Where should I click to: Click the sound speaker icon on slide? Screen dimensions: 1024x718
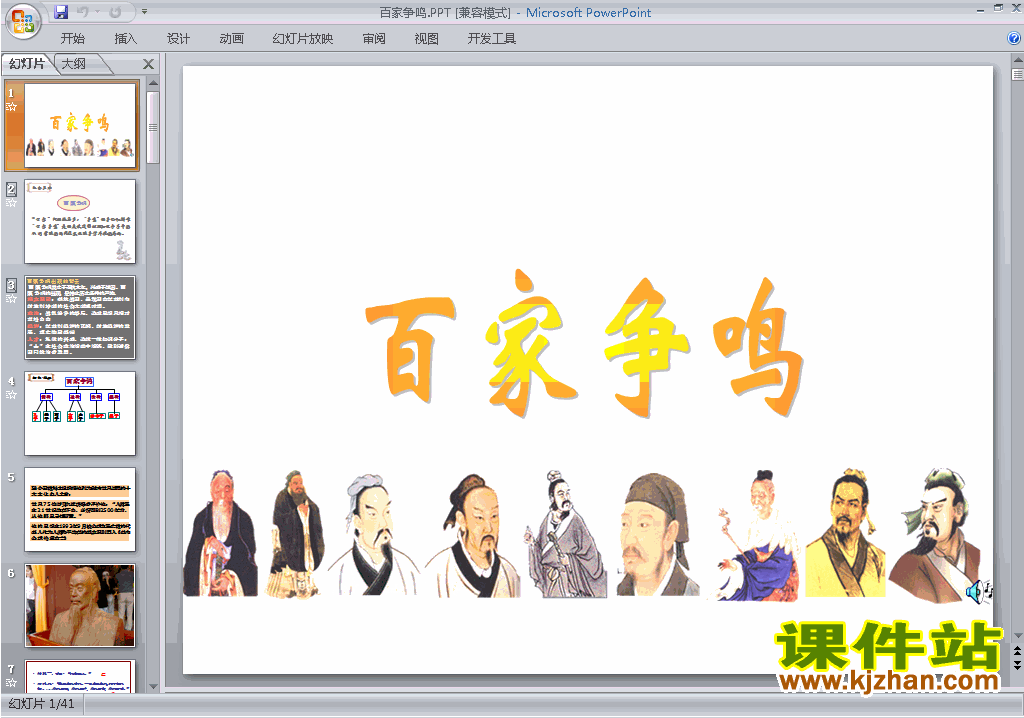[978, 593]
